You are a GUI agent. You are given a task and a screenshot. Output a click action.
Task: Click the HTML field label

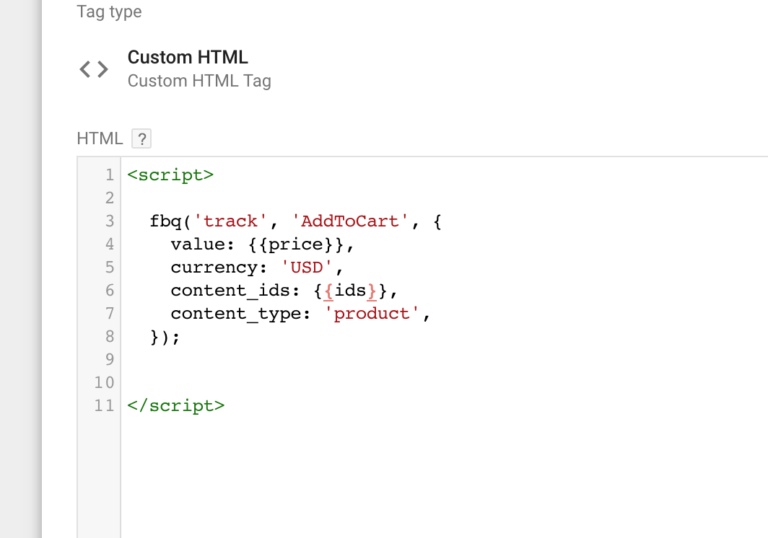pyautogui.click(x=99, y=139)
